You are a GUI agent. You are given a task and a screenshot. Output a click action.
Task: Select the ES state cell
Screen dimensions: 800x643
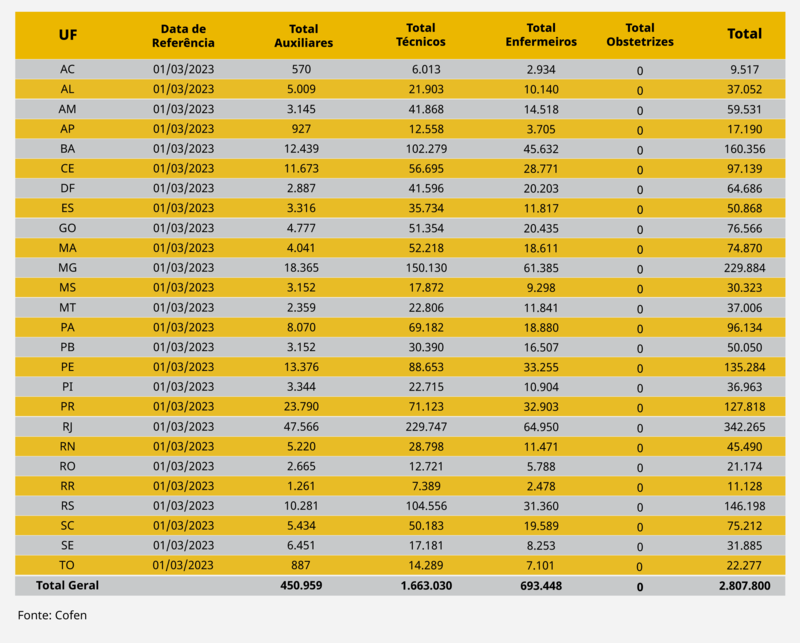click(67, 208)
